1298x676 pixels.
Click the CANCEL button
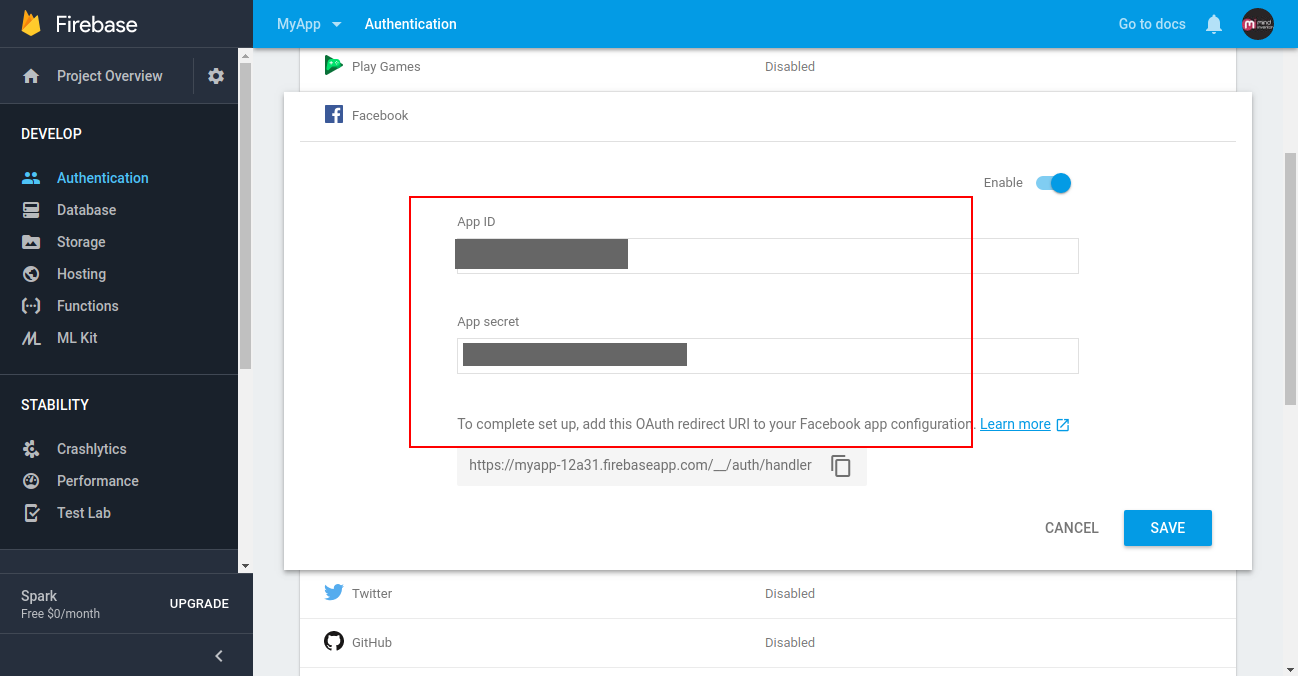coord(1071,528)
